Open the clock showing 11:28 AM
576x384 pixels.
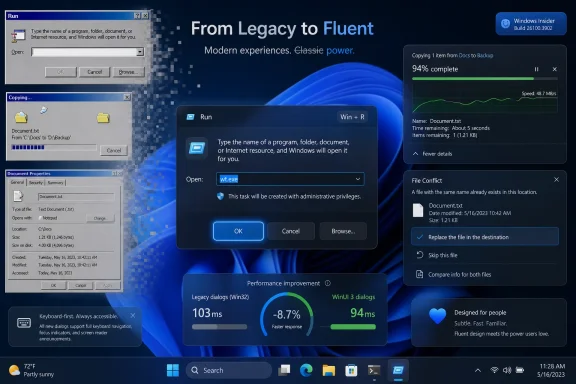click(552, 370)
